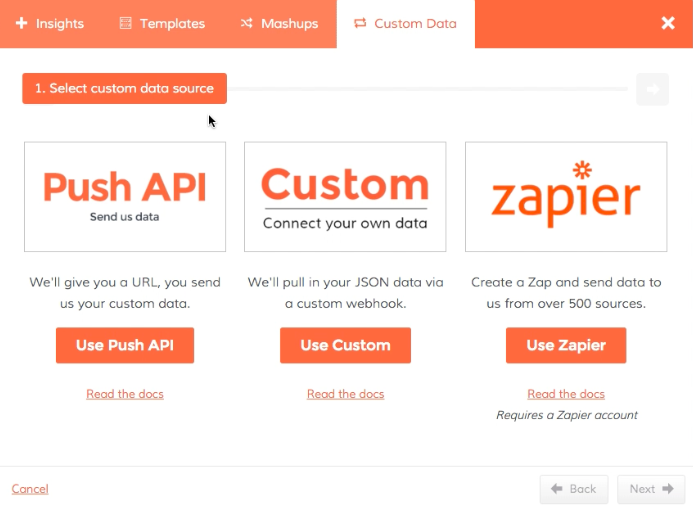Image resolution: width=693 pixels, height=508 pixels.
Task: Open the Insights tab
Action: point(50,23)
